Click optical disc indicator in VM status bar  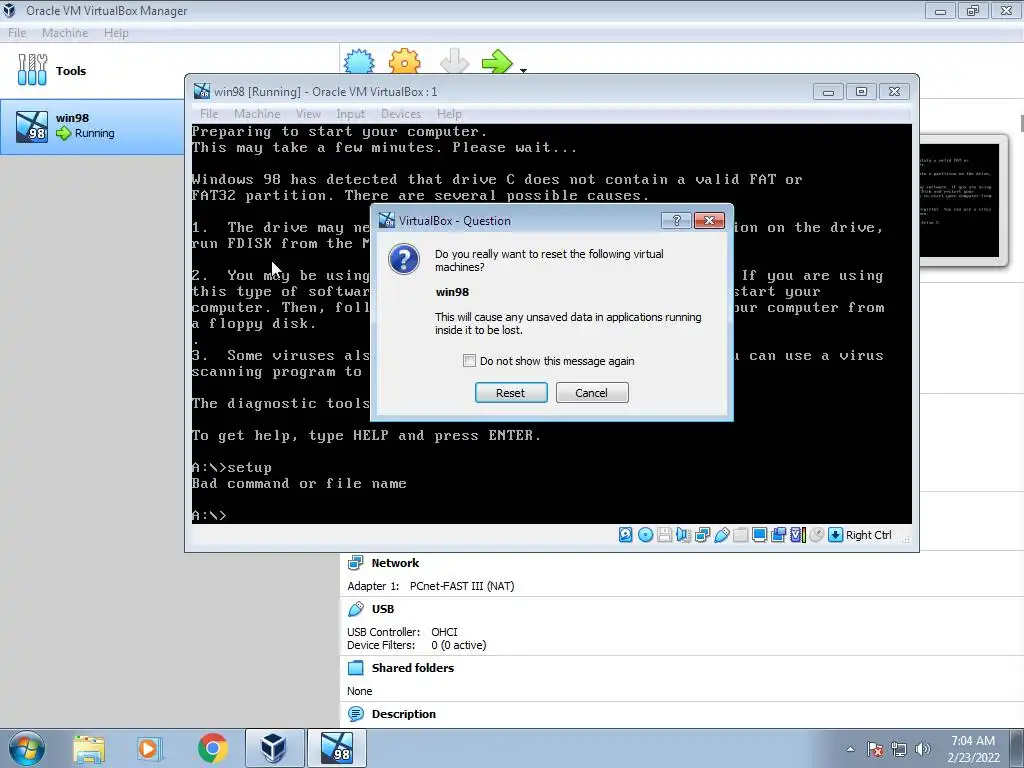(645, 535)
